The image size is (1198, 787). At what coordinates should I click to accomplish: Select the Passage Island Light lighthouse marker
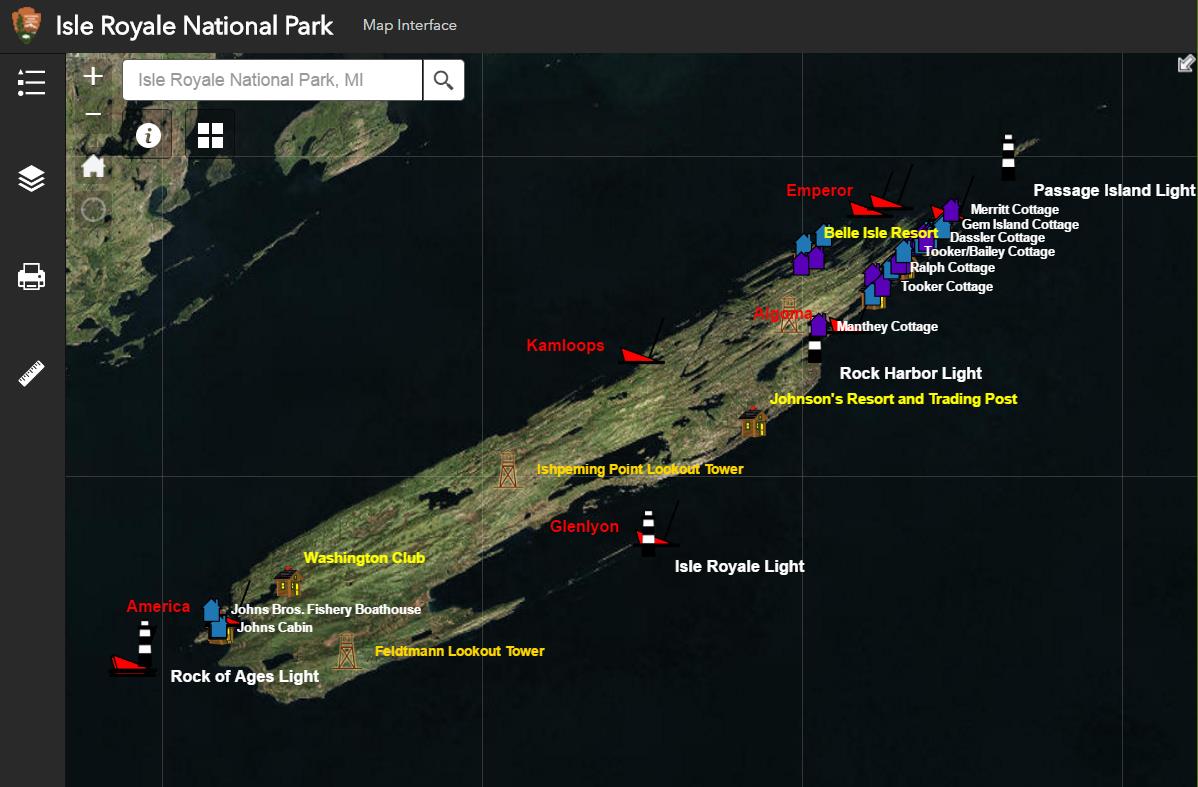click(1008, 157)
